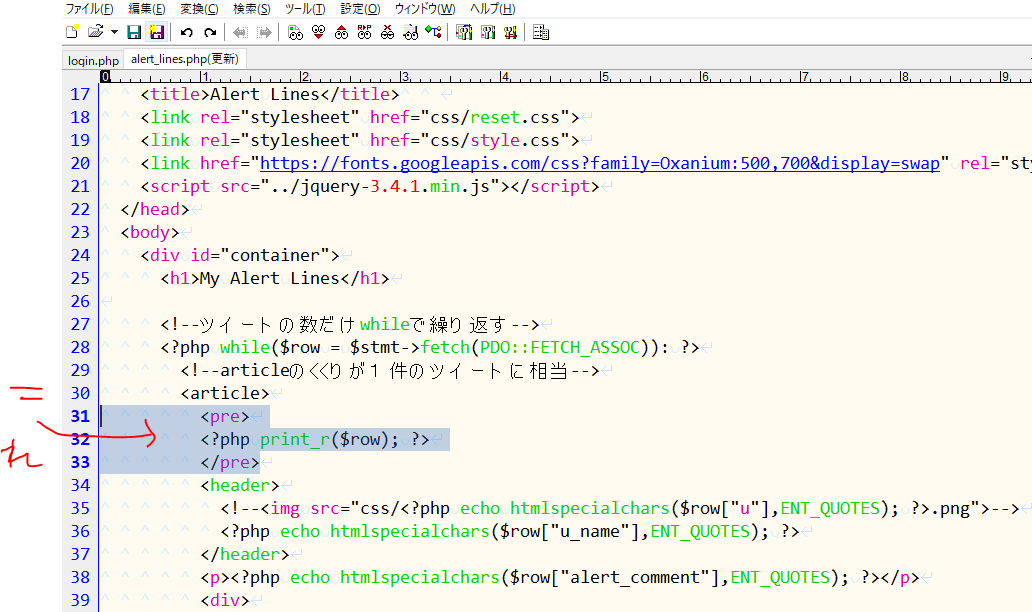1032x612 pixels.
Task: Switch to the login.php tab
Action: [x=93, y=60]
